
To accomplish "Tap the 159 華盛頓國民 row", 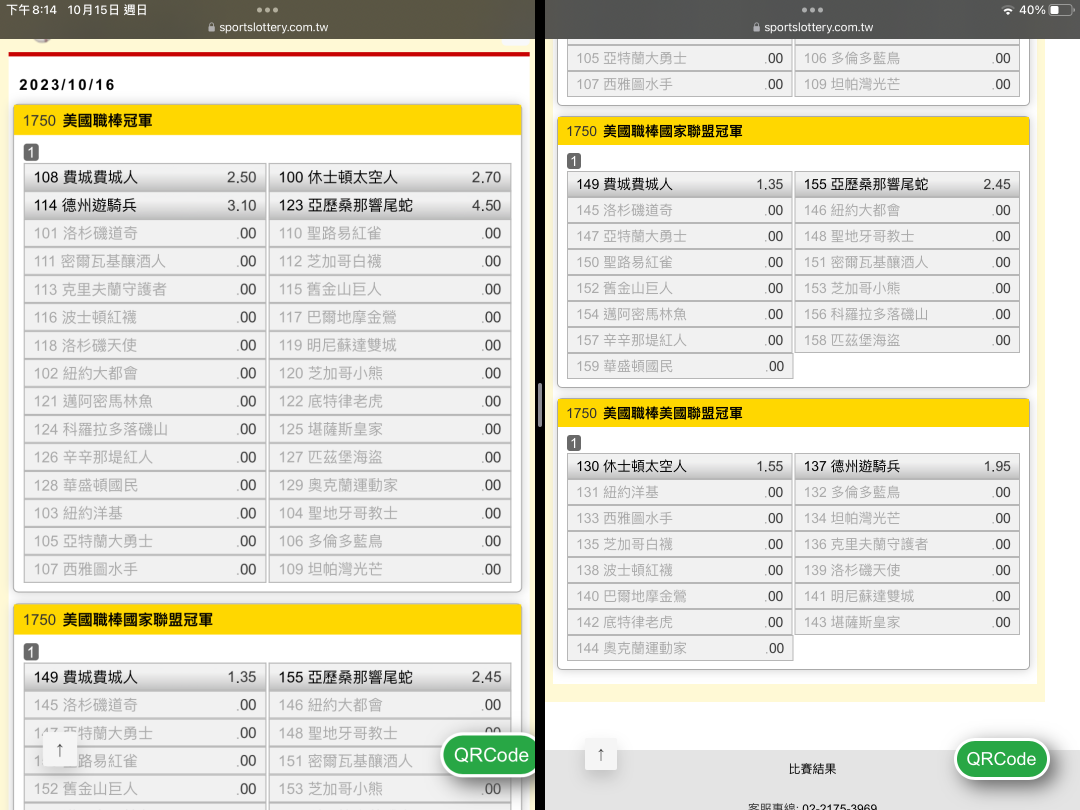I will click(x=680, y=366).
